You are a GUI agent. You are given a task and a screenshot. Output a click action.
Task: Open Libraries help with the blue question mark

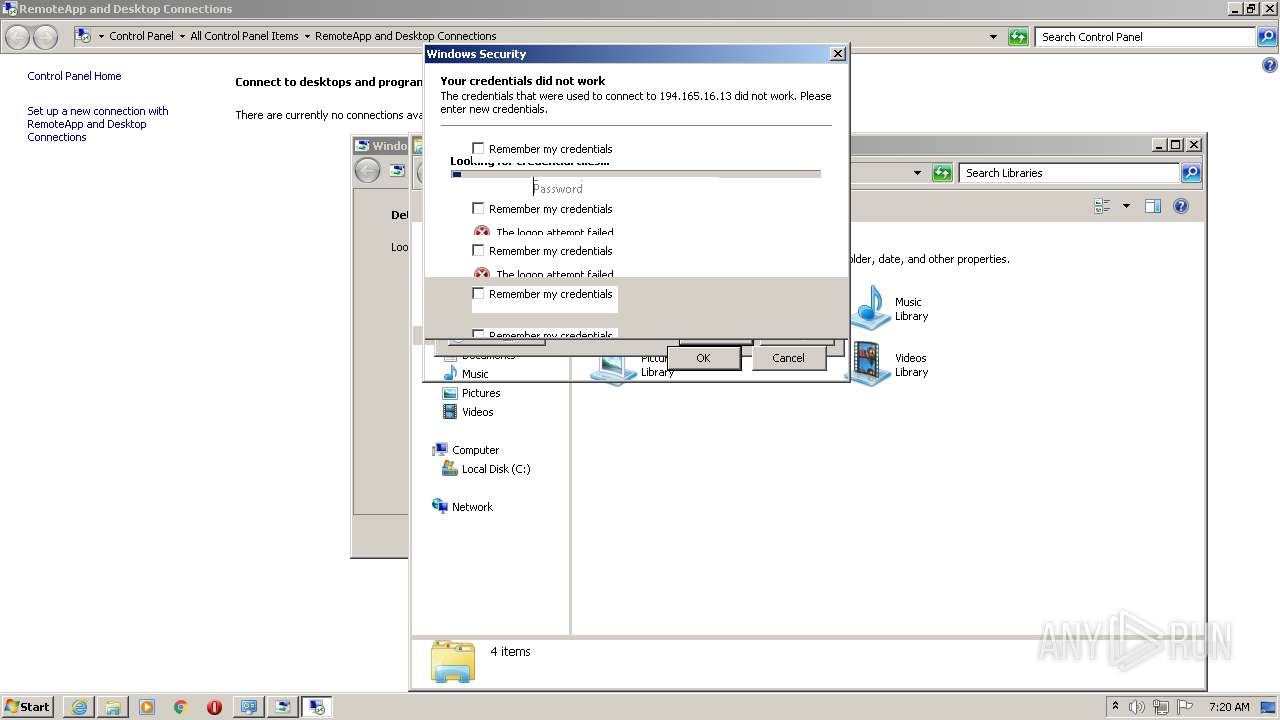tap(1181, 206)
